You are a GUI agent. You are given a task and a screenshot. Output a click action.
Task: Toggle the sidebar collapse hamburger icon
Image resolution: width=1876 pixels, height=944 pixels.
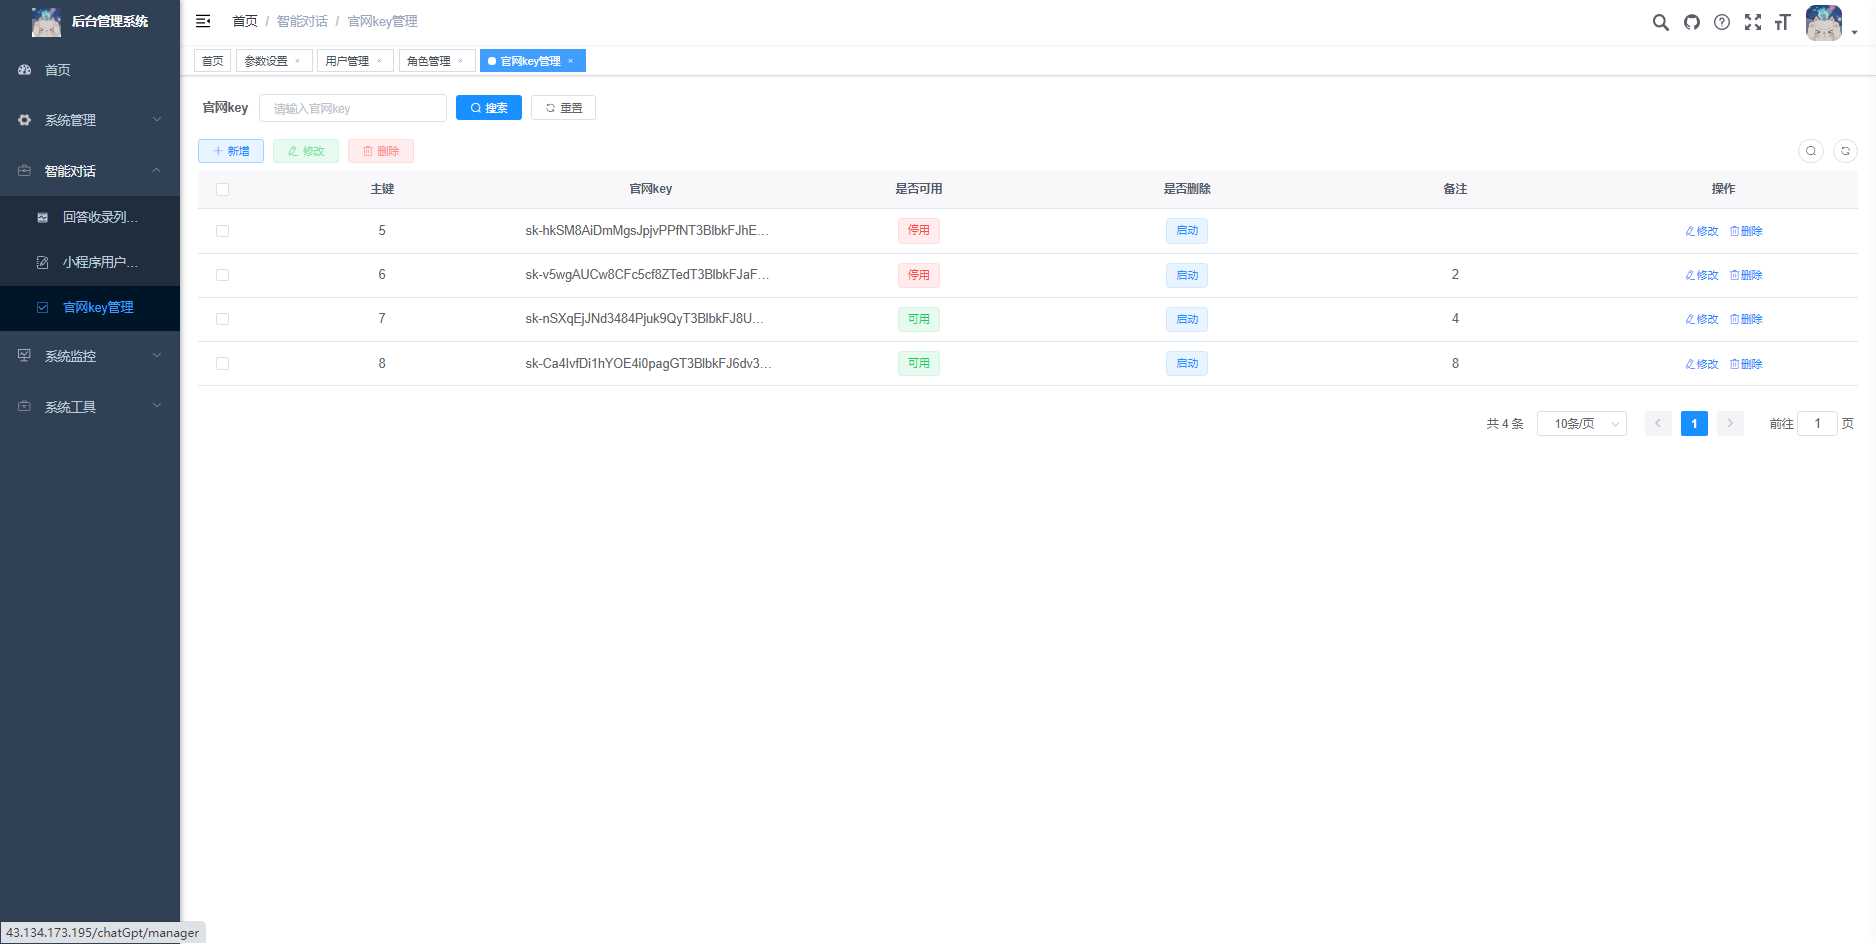(203, 21)
